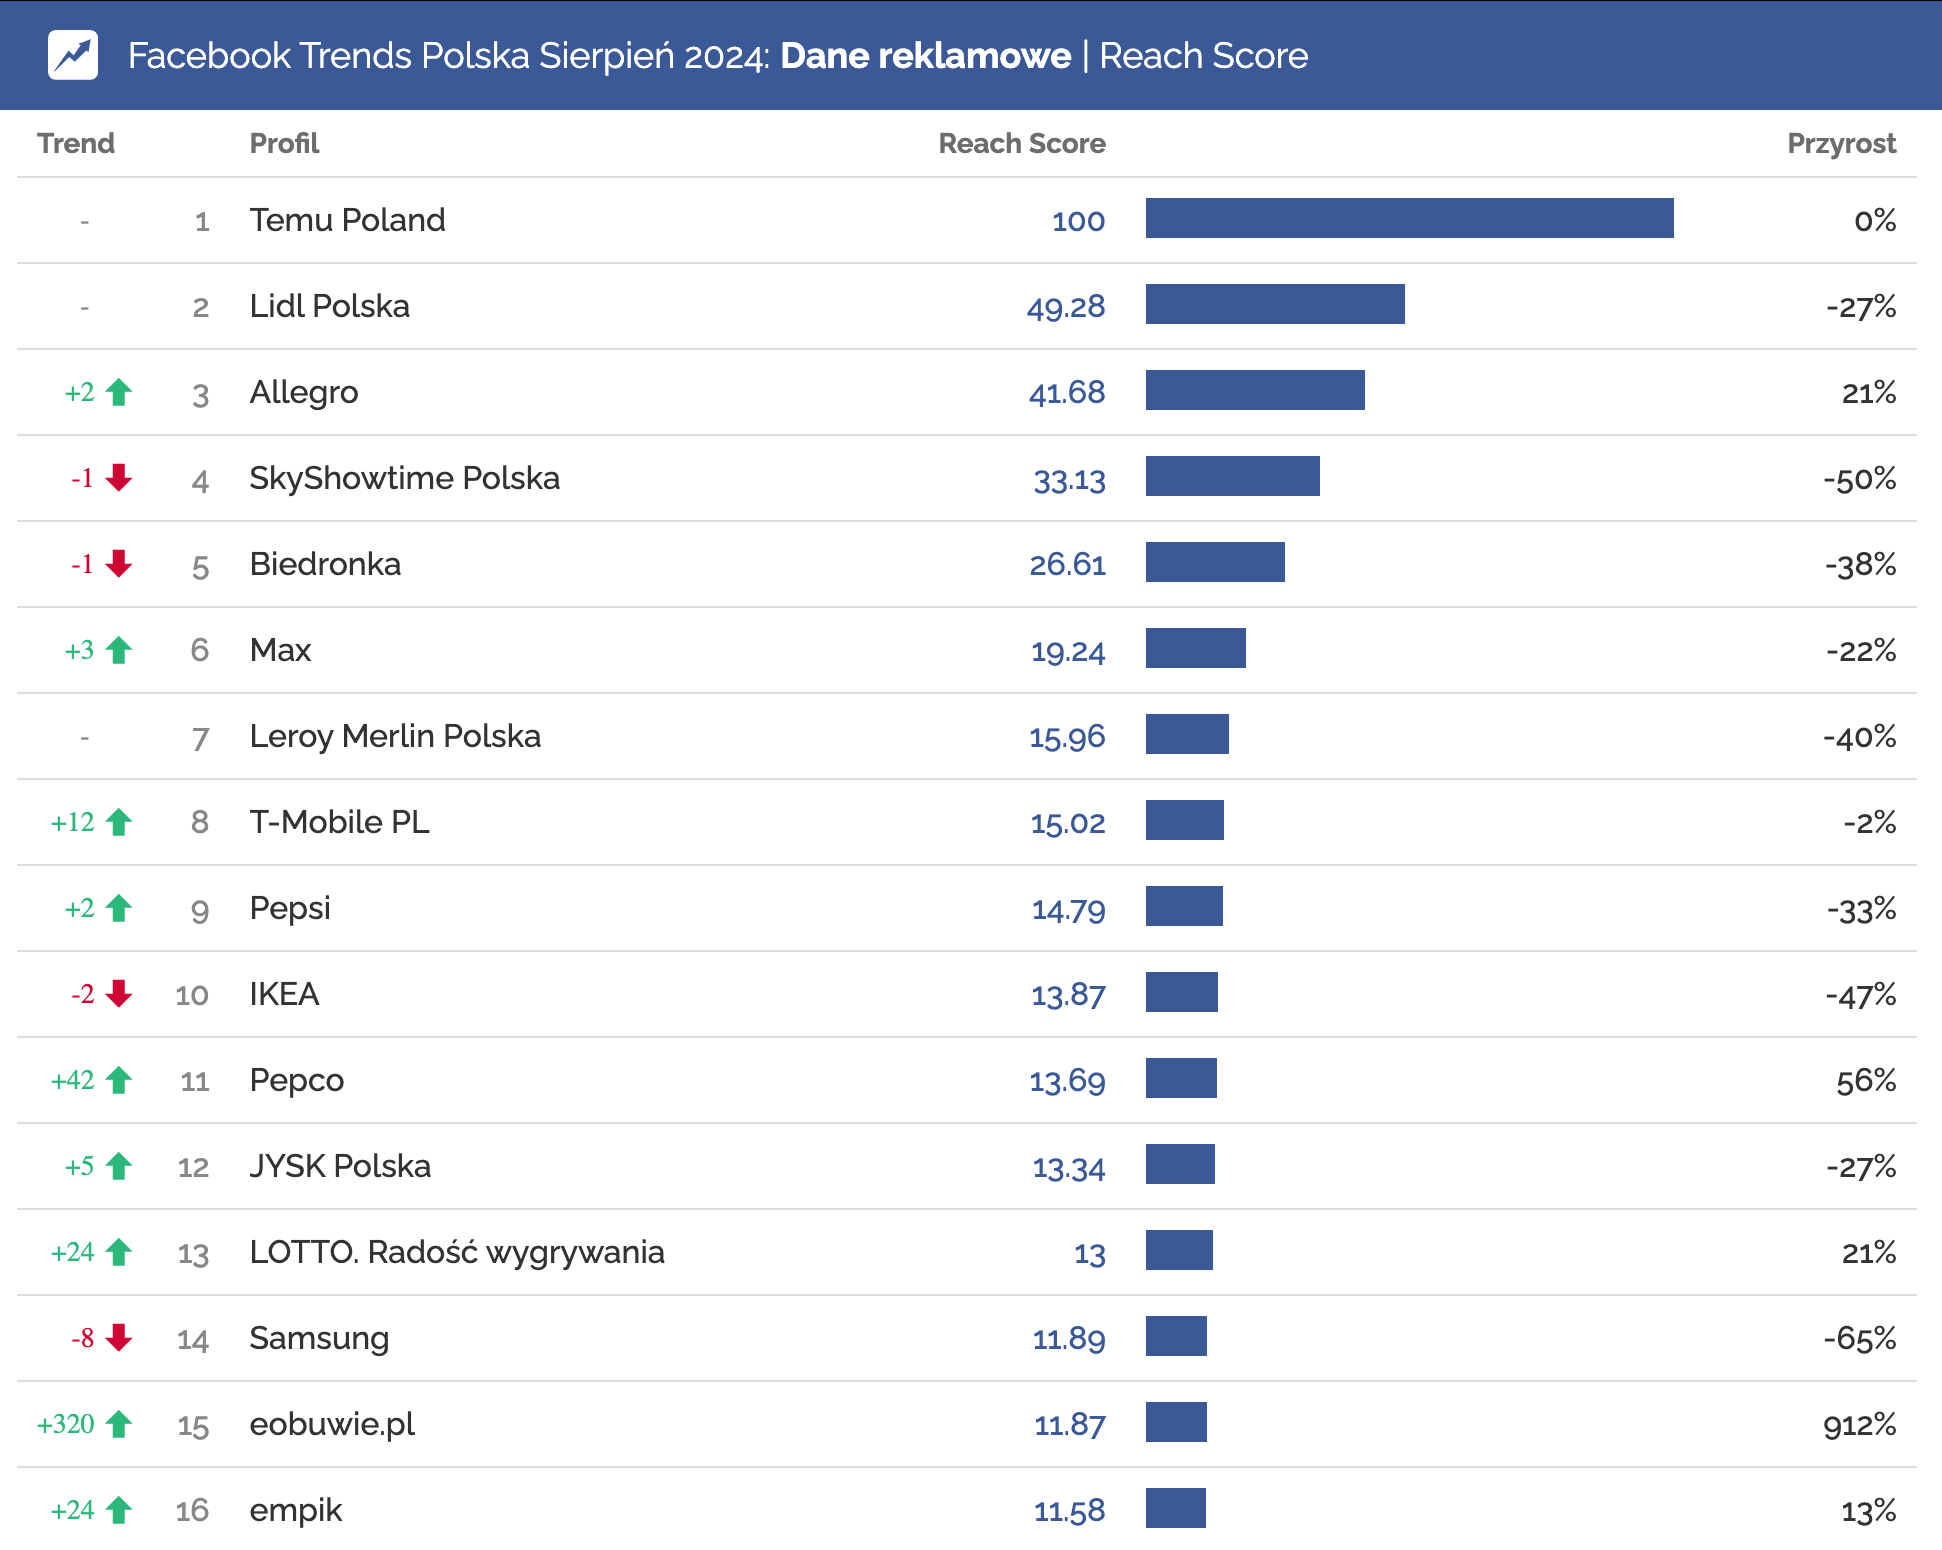Click the +320 trend change value

click(x=66, y=1424)
